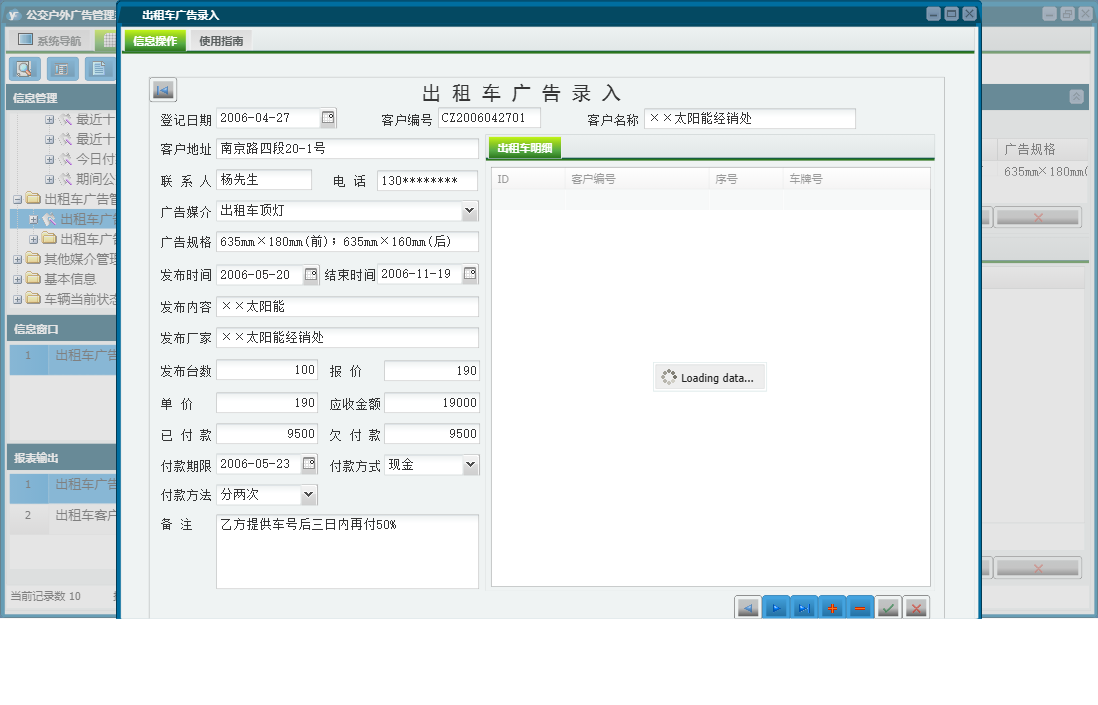This screenshot has width=1098, height=705.
Task: Click the 客户名称 input field
Action: [749, 118]
